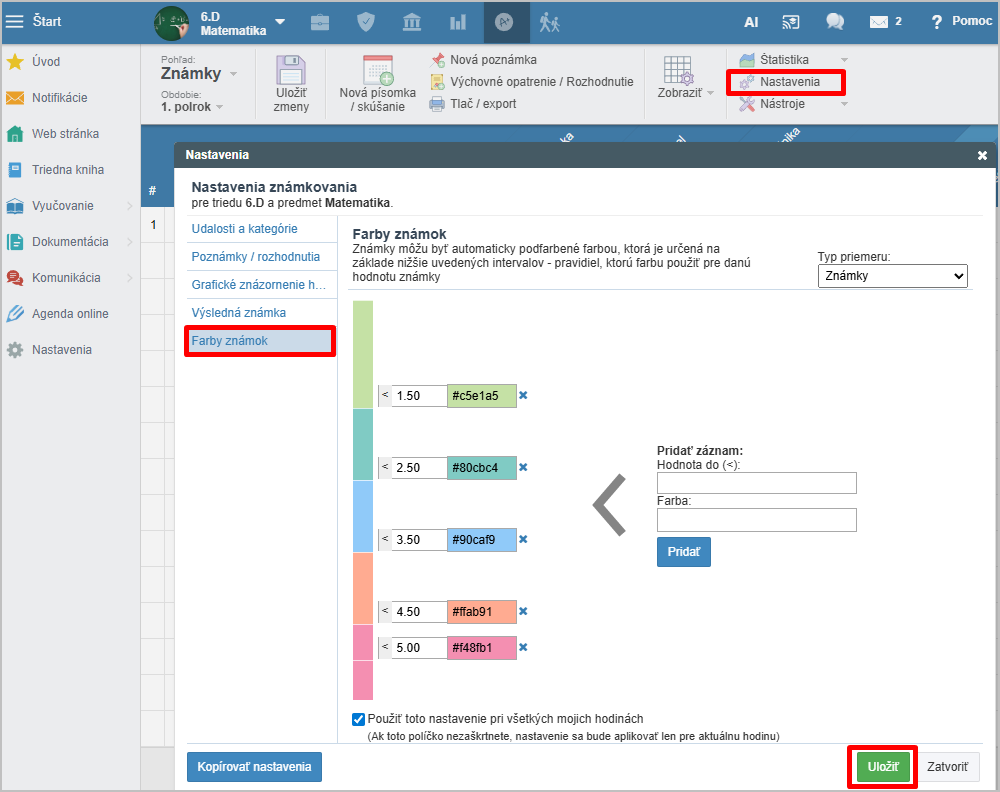Select Udalosti a kategórie tab
The height and width of the screenshot is (792, 1000).
point(244,229)
